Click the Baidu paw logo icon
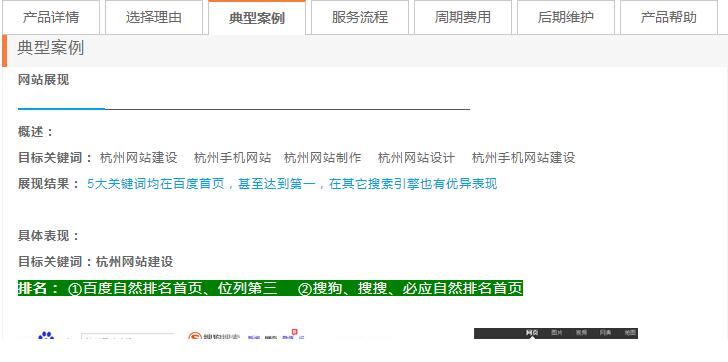728x362 pixels. tap(46, 335)
